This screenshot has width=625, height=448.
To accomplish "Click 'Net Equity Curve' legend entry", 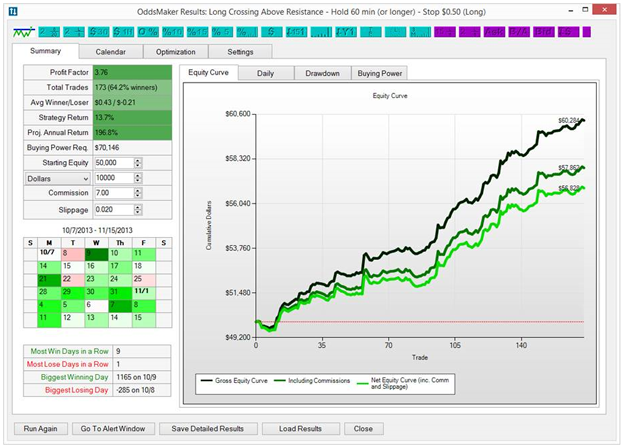I will (403, 383).
